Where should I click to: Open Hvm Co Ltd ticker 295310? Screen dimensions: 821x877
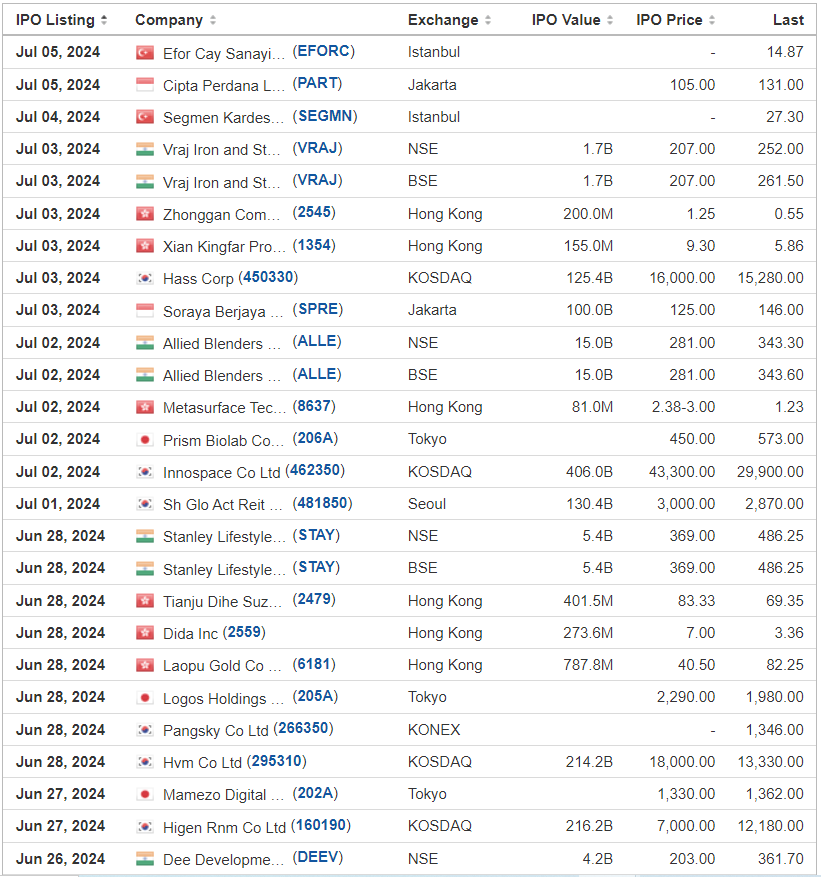tap(277, 761)
